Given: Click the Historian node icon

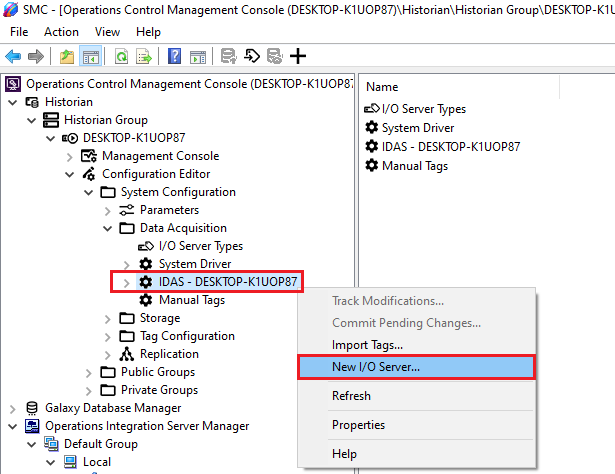Looking at the screenshot, I should coord(32,102).
